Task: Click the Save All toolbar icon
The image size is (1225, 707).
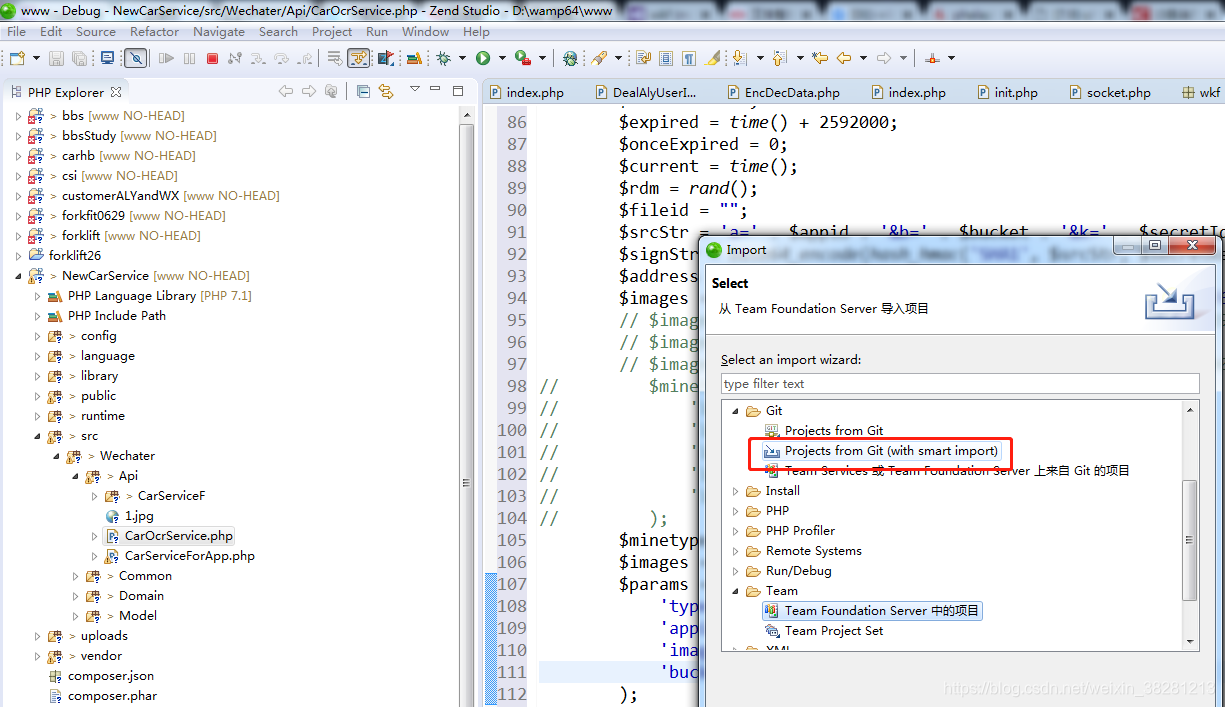Action: [79, 58]
